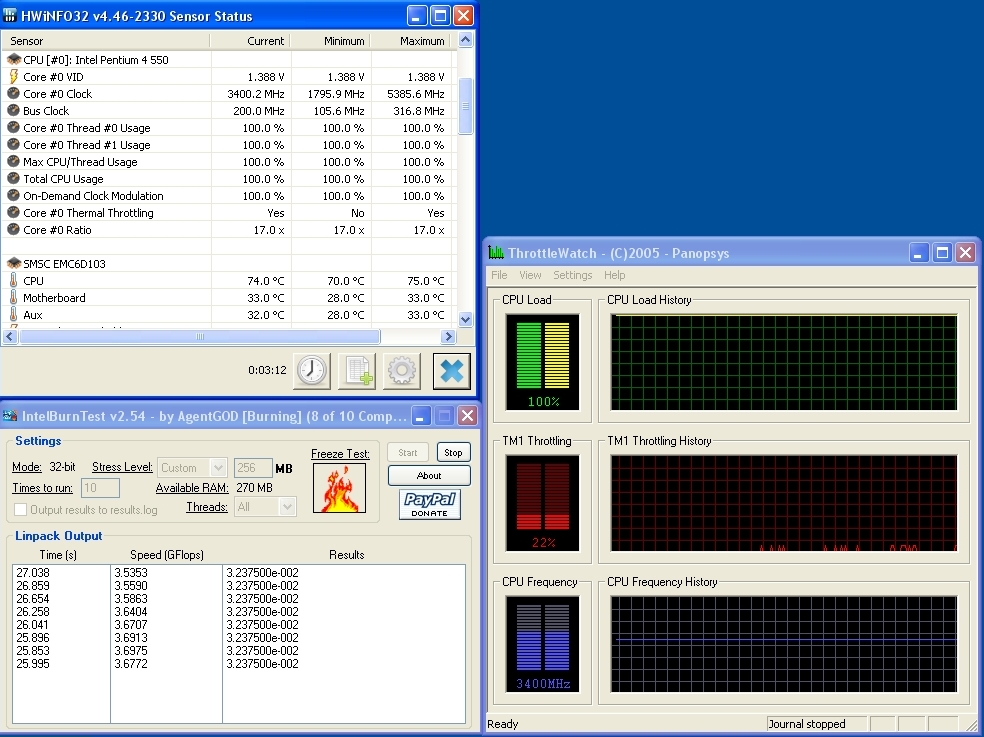This screenshot has width=984, height=737.
Task: Click the SMSC EMC6D103 chip icon
Action: click(14, 264)
